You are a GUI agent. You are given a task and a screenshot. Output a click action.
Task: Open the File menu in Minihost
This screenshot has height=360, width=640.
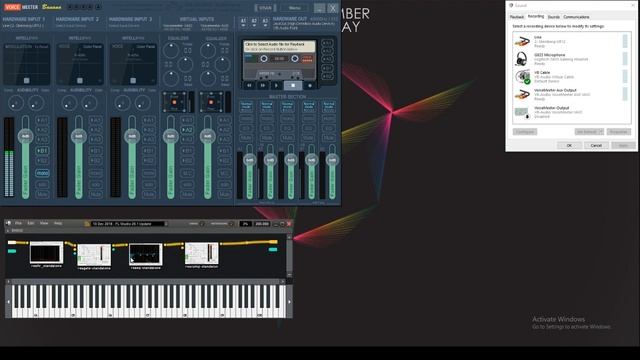(x=18, y=223)
